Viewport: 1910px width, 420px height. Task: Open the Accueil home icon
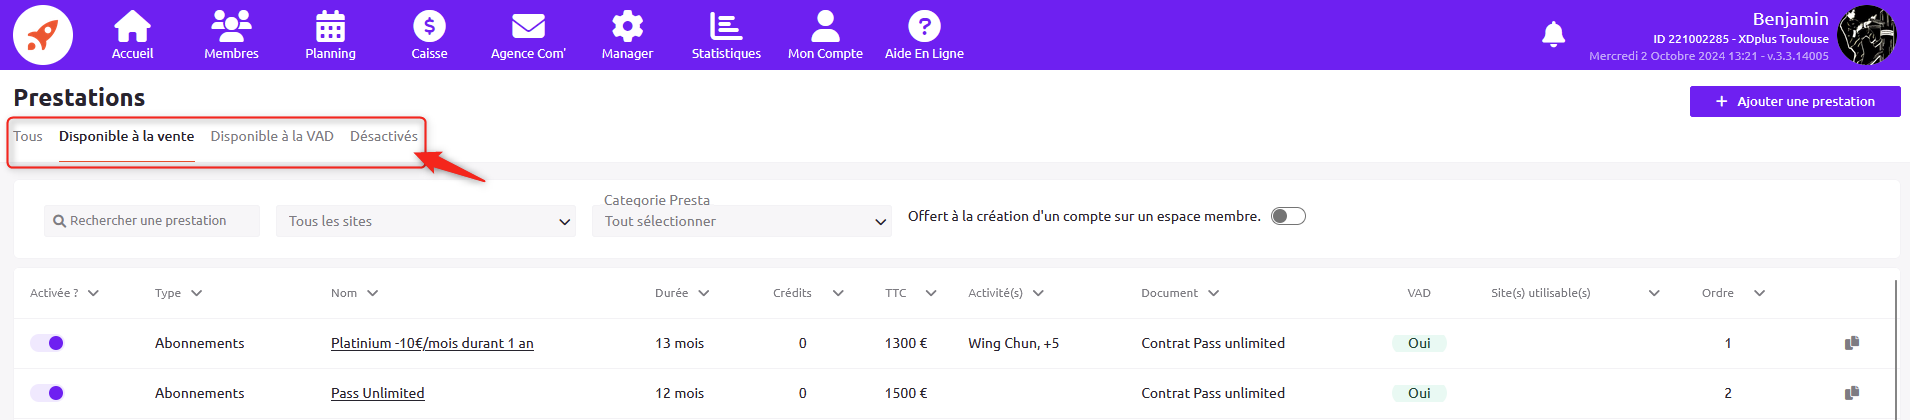(x=132, y=27)
